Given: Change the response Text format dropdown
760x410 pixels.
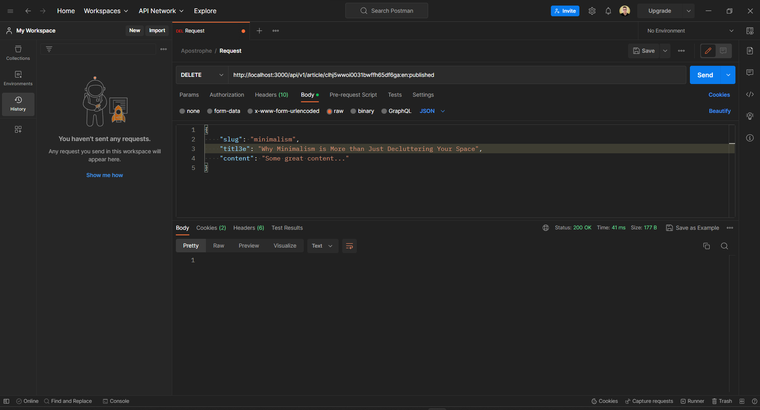Looking at the screenshot, I should (x=322, y=246).
